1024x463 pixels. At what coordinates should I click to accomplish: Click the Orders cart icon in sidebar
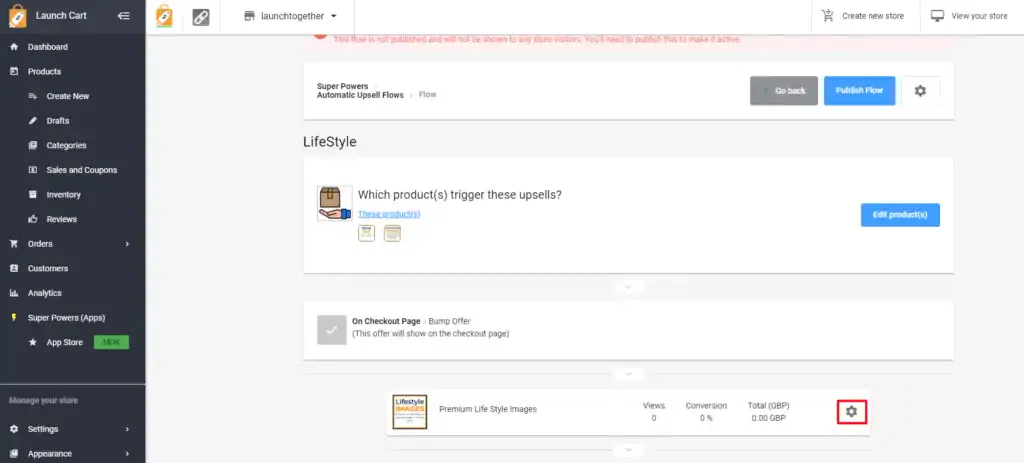click(x=14, y=244)
